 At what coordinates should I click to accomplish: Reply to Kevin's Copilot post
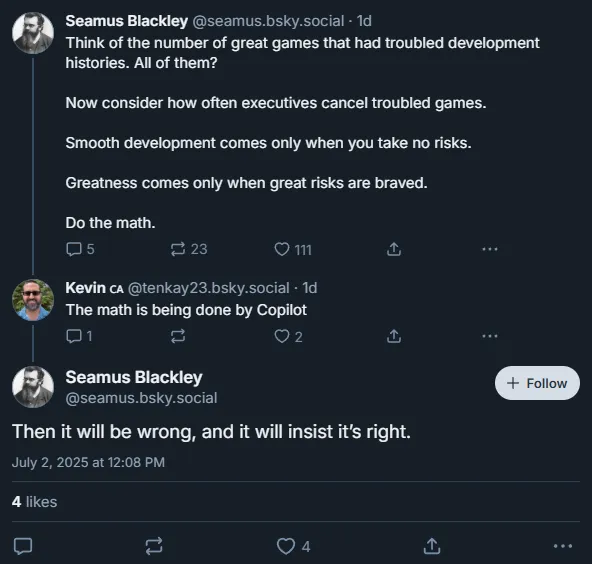79,336
